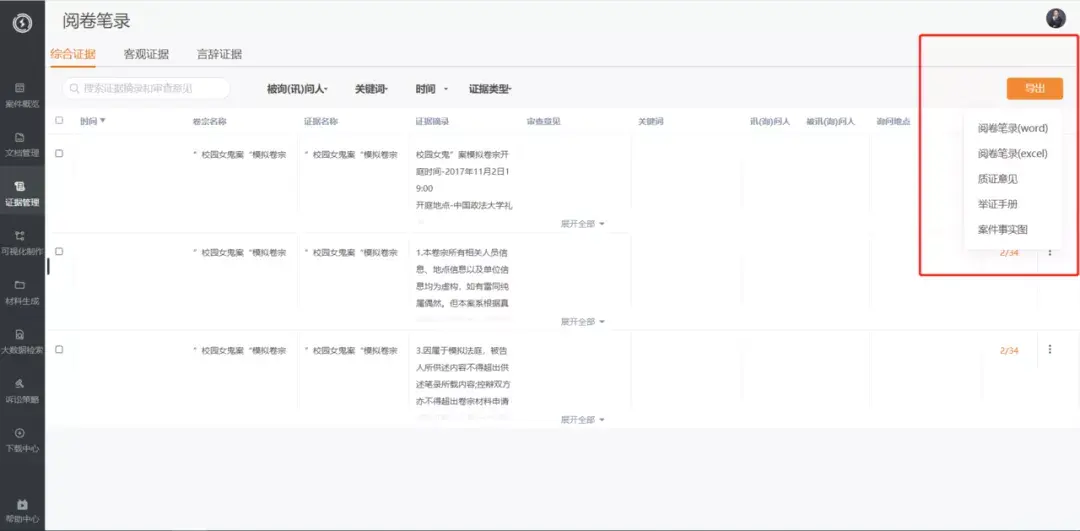Open 下载中心 in the sidebar

[x=22, y=439]
